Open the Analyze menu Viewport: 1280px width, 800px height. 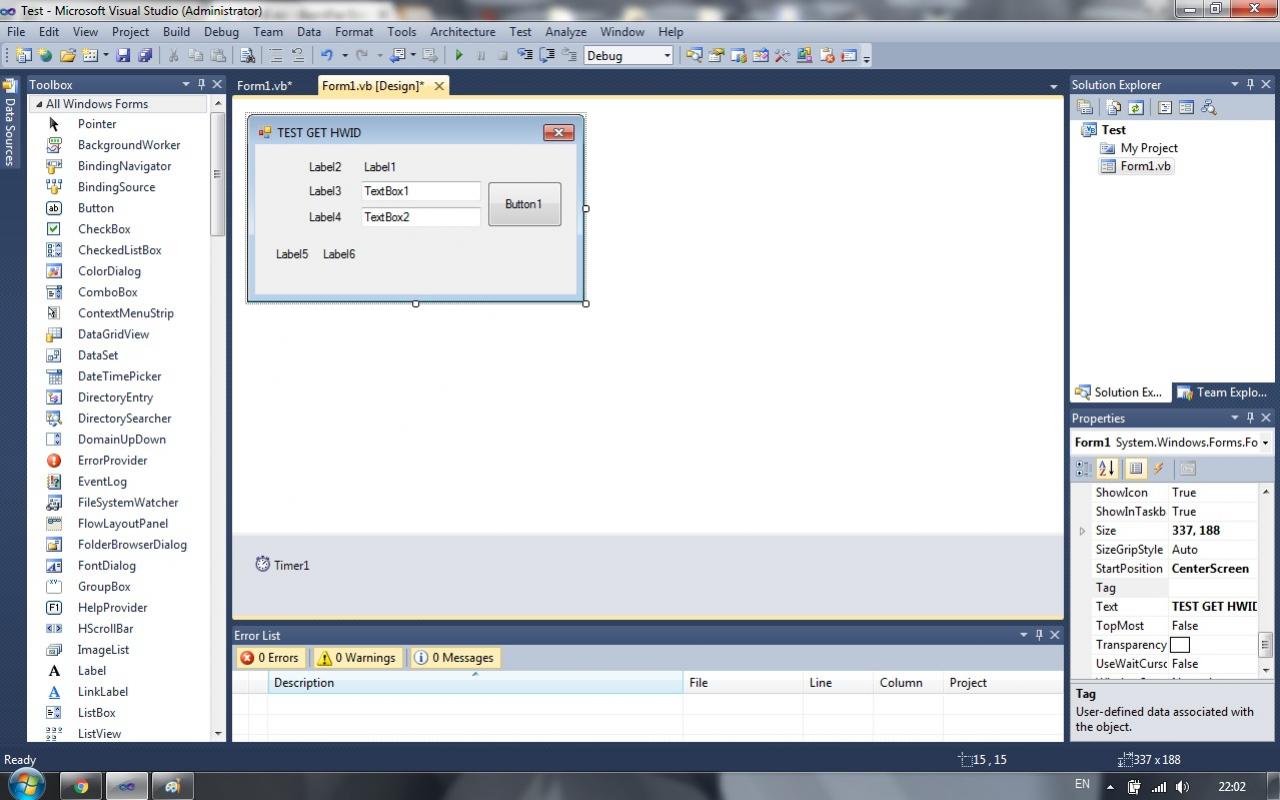point(565,32)
